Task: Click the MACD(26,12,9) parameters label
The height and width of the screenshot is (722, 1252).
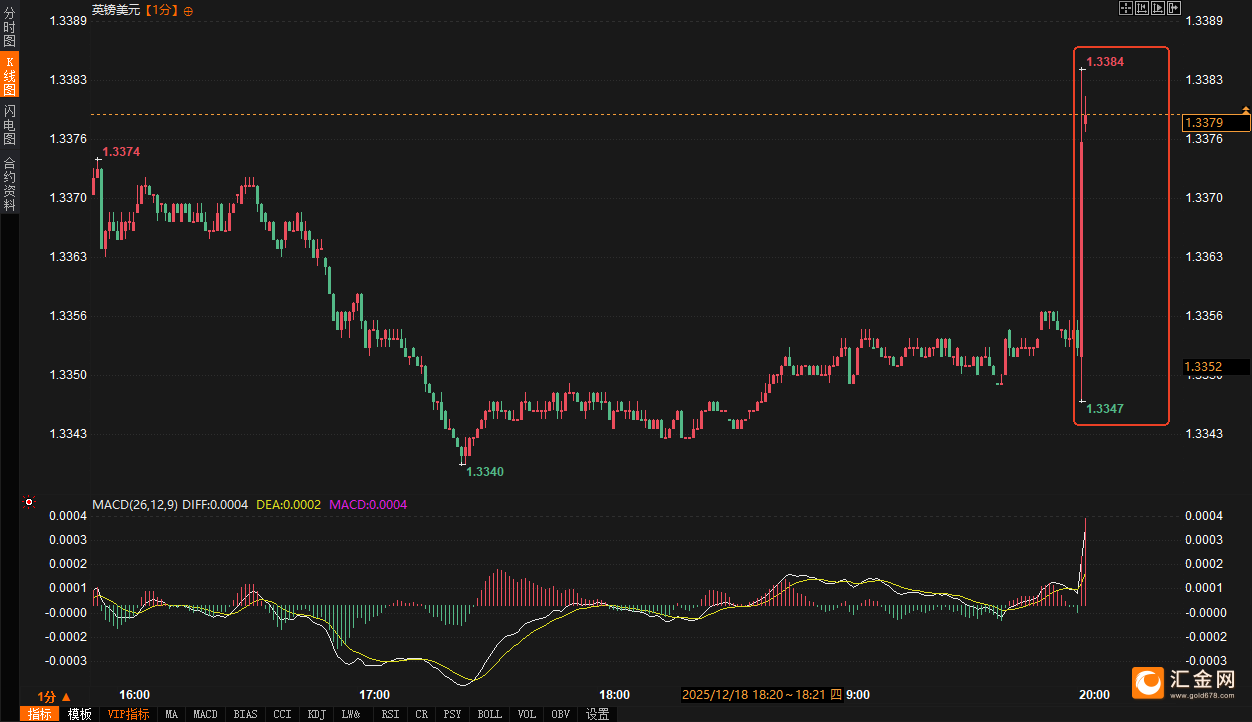Action: 135,505
